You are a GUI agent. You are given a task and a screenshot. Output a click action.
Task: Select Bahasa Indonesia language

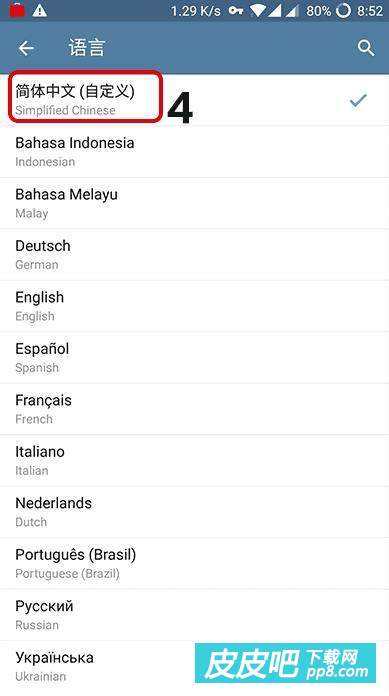194,152
